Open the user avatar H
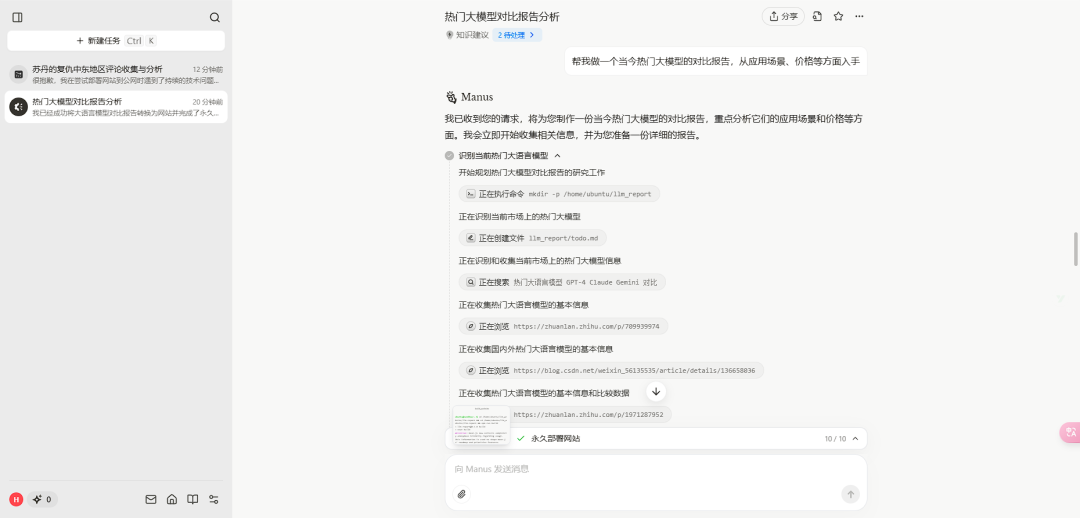Image resolution: width=1080 pixels, height=518 pixels. [16, 499]
